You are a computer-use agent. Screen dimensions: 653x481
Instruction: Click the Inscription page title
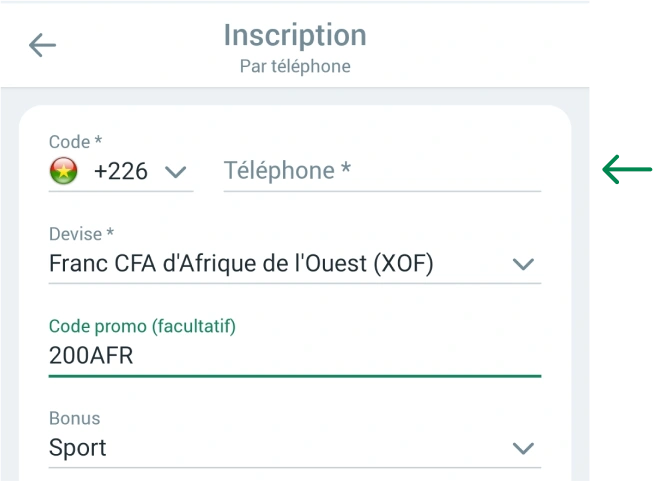tap(295, 36)
